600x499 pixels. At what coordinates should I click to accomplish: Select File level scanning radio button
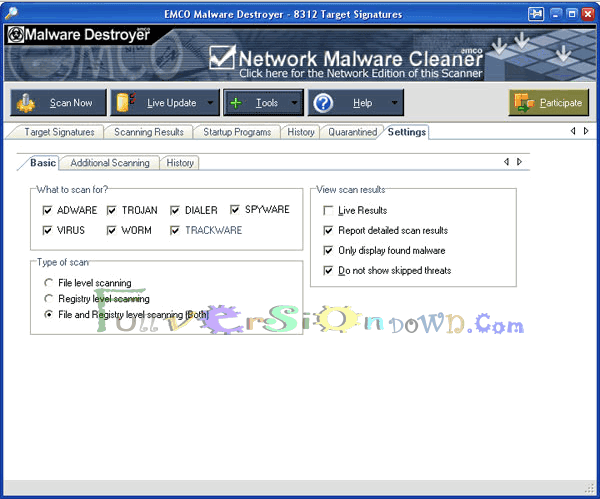point(49,283)
